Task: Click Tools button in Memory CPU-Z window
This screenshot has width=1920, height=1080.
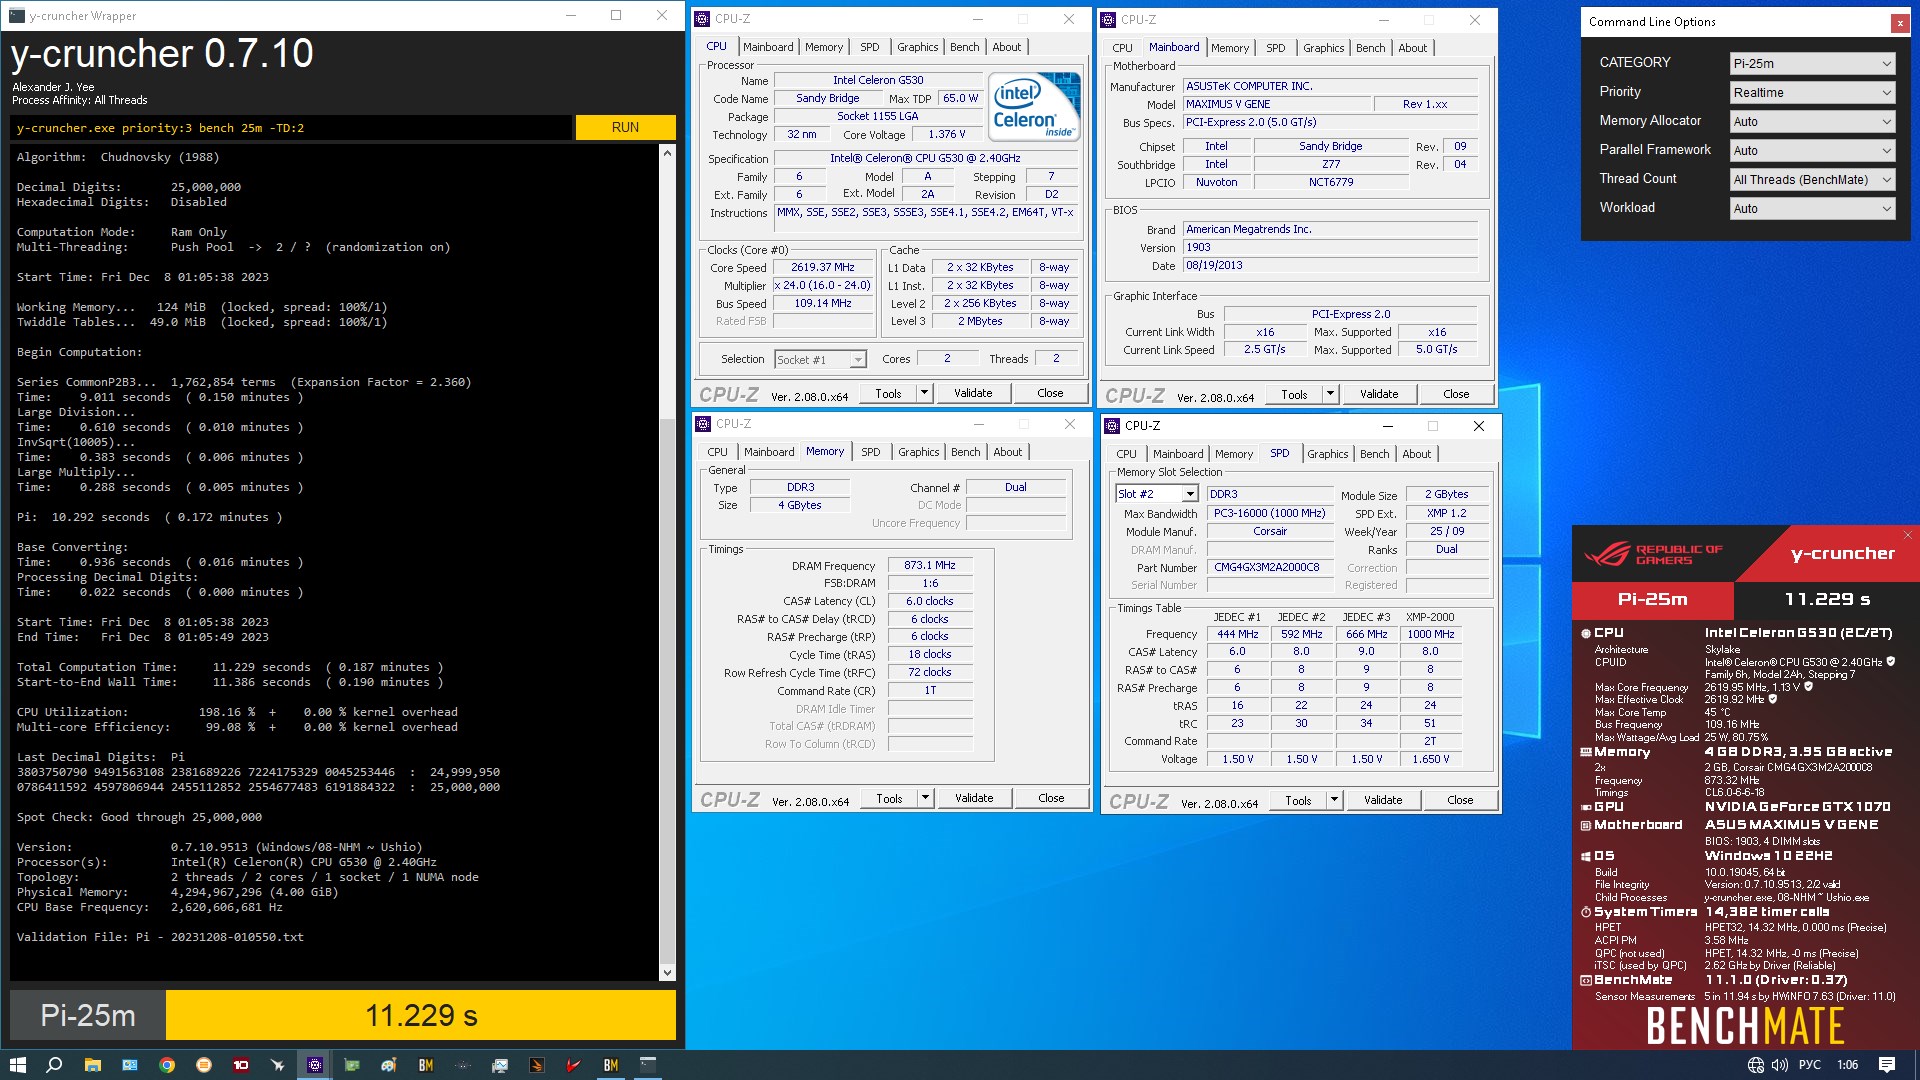Action: 889,798
